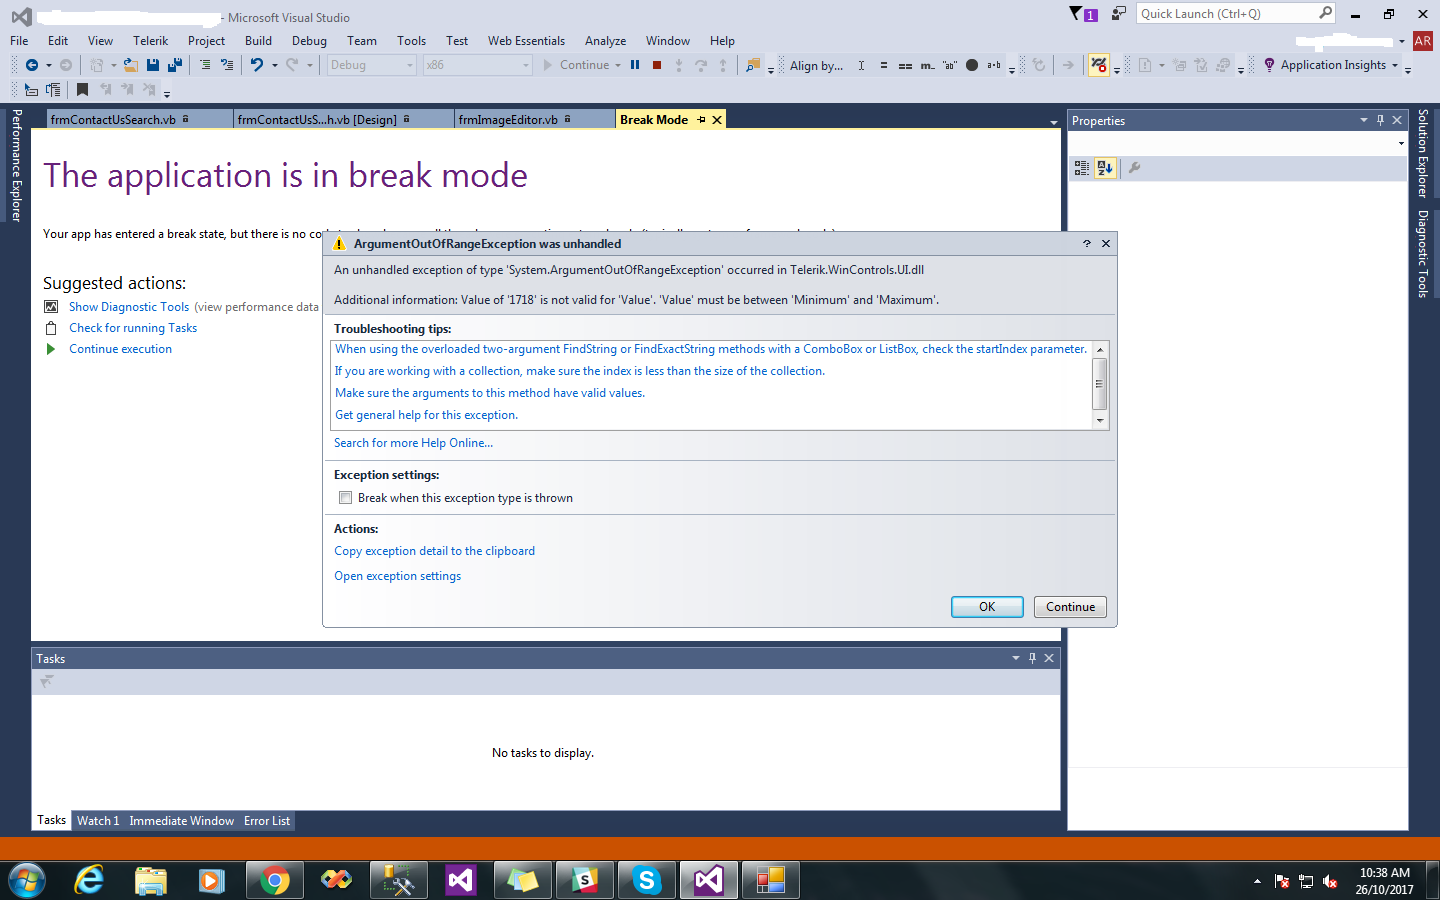1440x900 pixels.
Task: Close the exception dialog with X
Action: pyautogui.click(x=1106, y=244)
